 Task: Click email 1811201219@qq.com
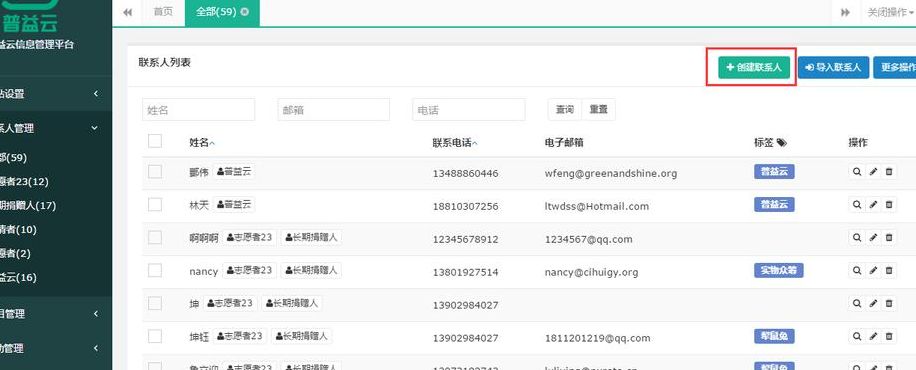[598, 338]
